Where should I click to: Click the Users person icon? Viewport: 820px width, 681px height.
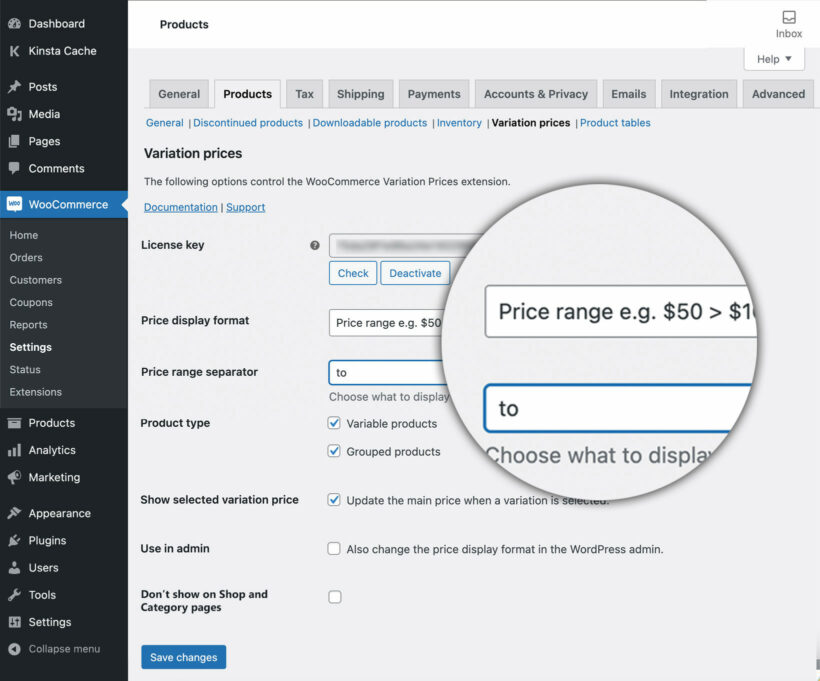(x=15, y=568)
